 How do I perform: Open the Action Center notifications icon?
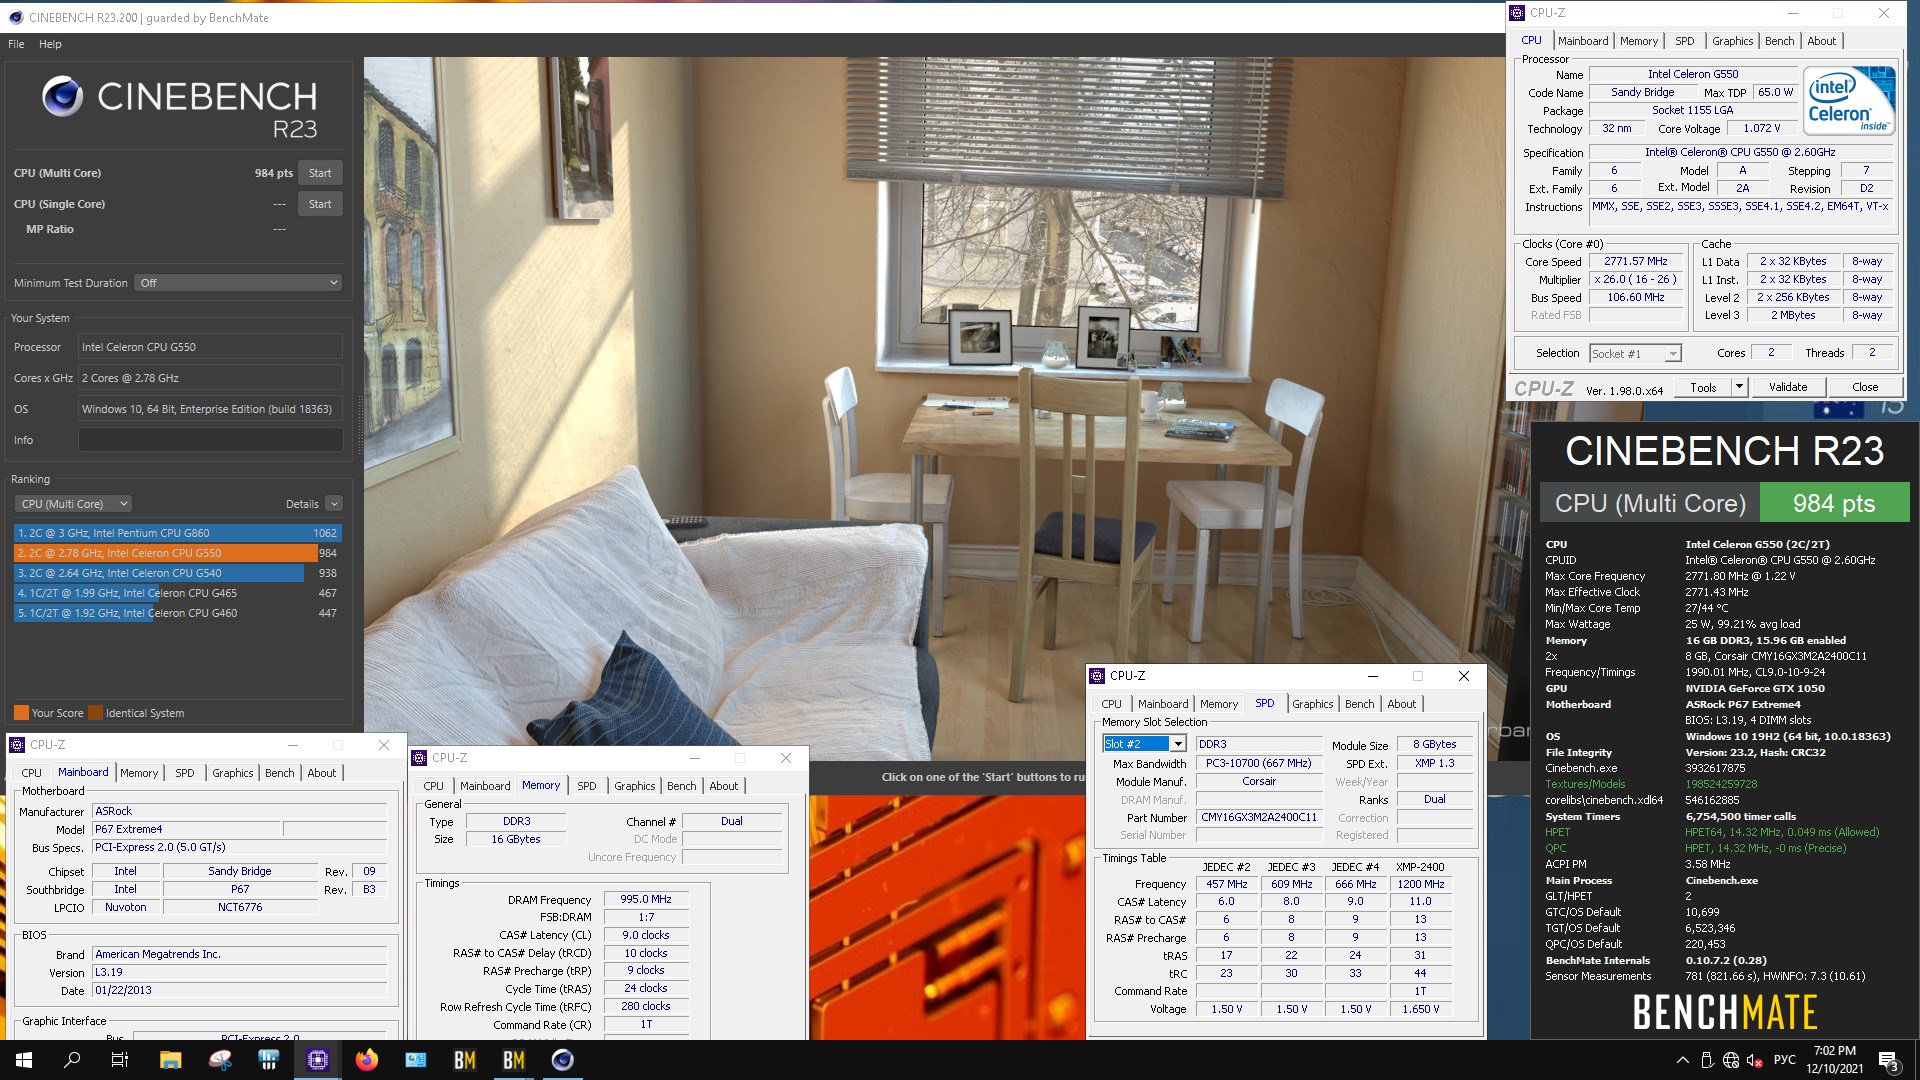pos(1889,1060)
